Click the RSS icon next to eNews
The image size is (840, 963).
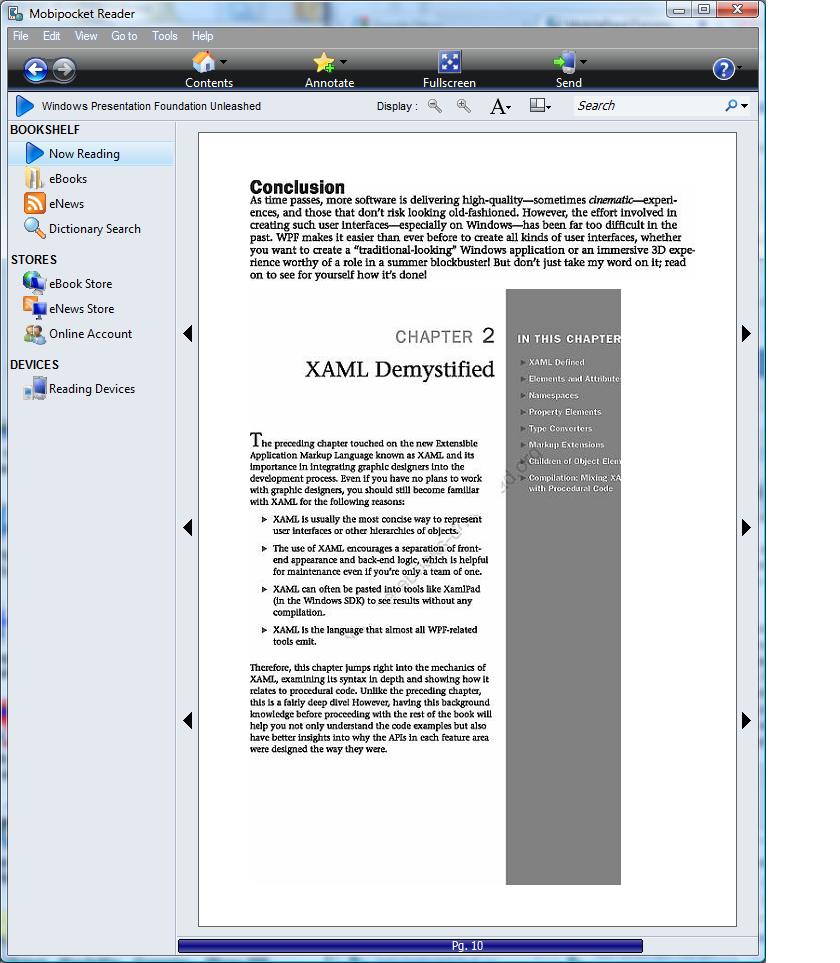tap(34, 203)
